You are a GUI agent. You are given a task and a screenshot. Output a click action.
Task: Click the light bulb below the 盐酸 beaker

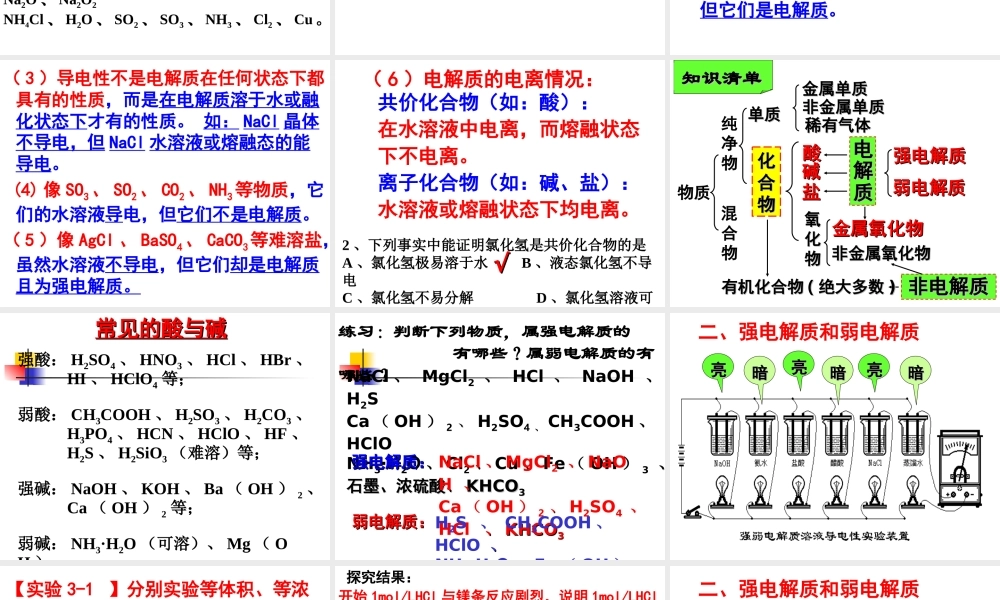click(798, 491)
